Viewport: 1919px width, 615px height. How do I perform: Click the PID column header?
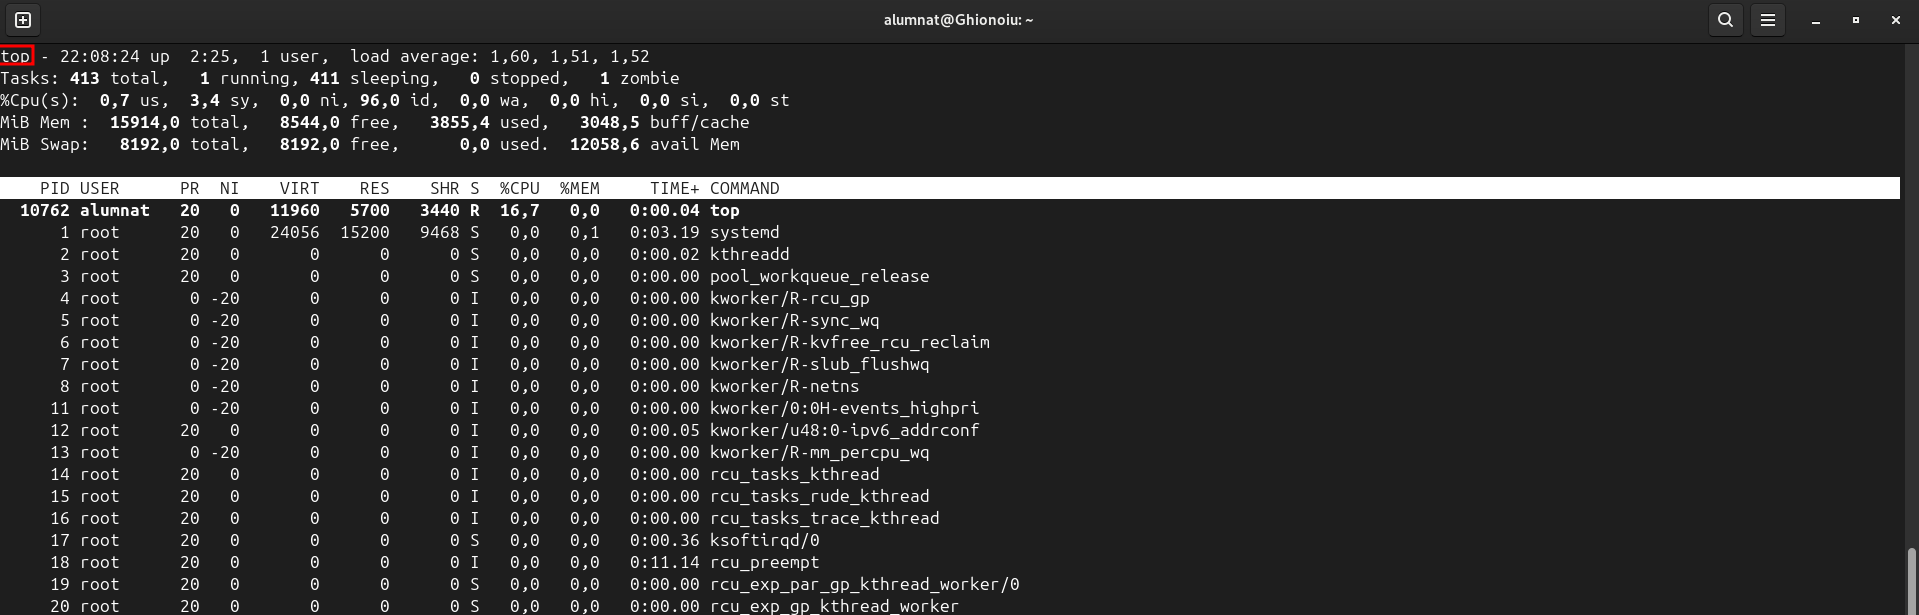coord(54,188)
